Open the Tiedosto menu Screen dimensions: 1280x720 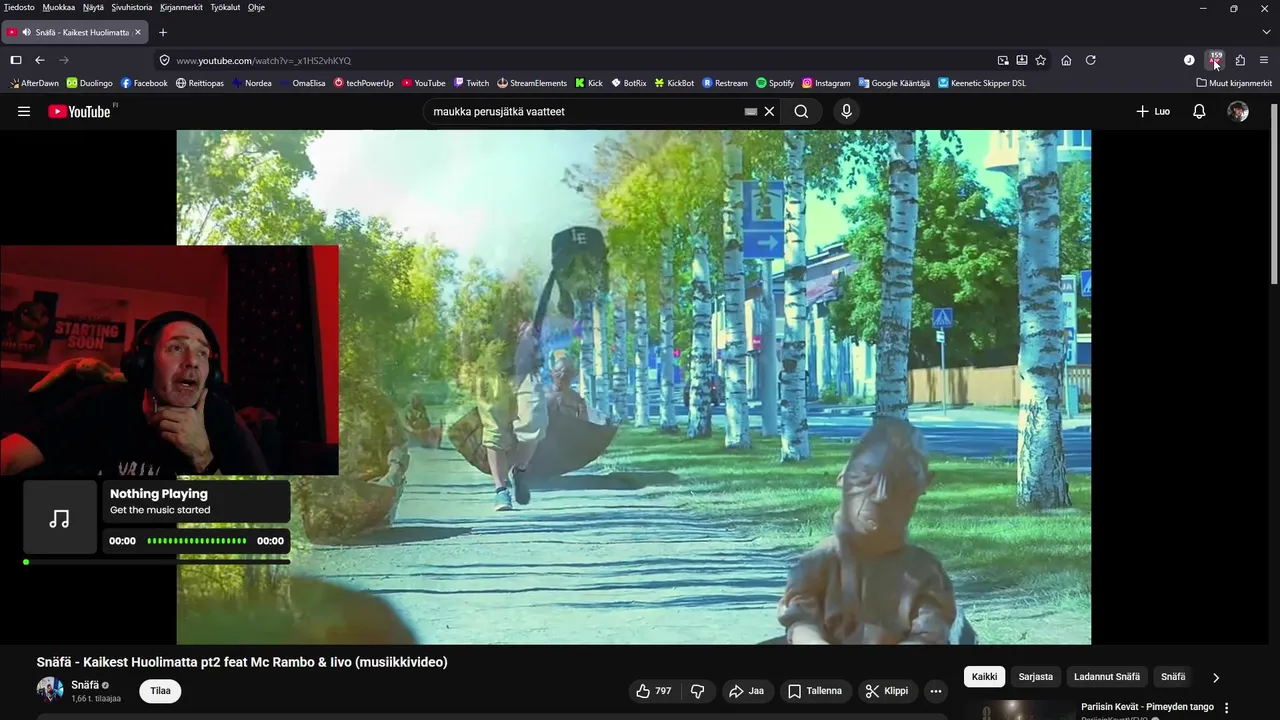[x=19, y=7]
